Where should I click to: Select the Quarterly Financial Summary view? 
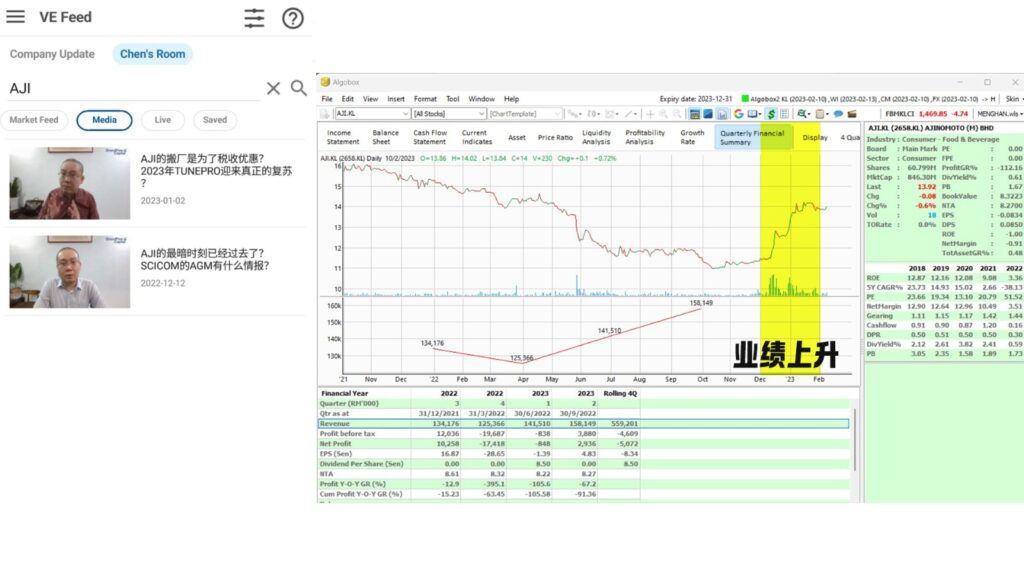click(752, 137)
